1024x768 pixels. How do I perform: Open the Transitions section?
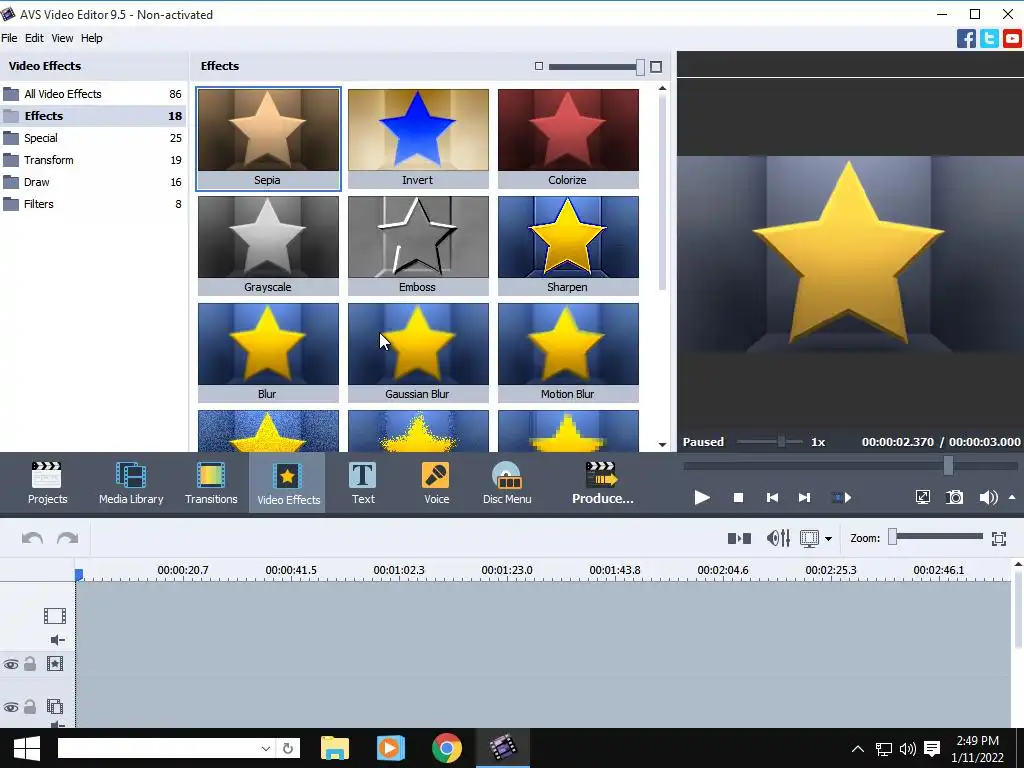[x=211, y=483]
